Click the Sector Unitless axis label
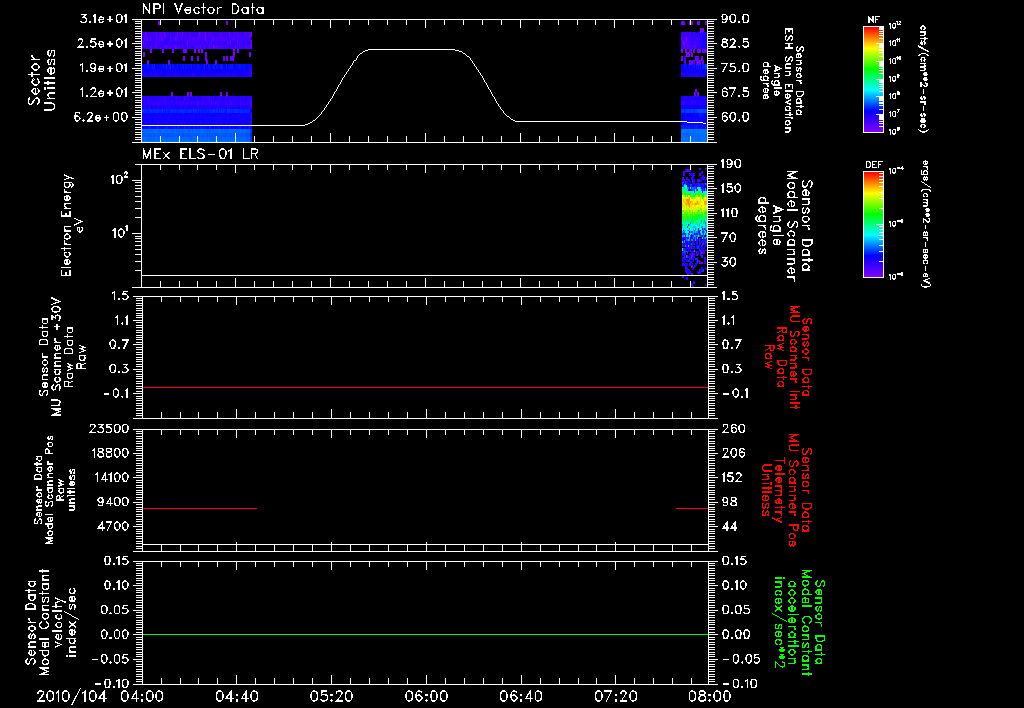 41,80
